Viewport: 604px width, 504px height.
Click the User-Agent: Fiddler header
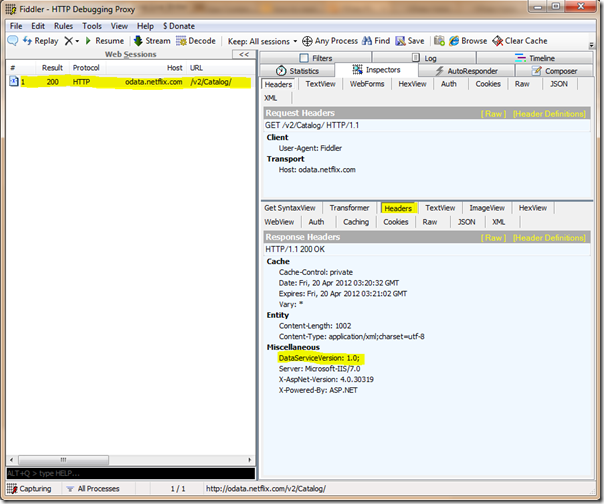(x=310, y=148)
